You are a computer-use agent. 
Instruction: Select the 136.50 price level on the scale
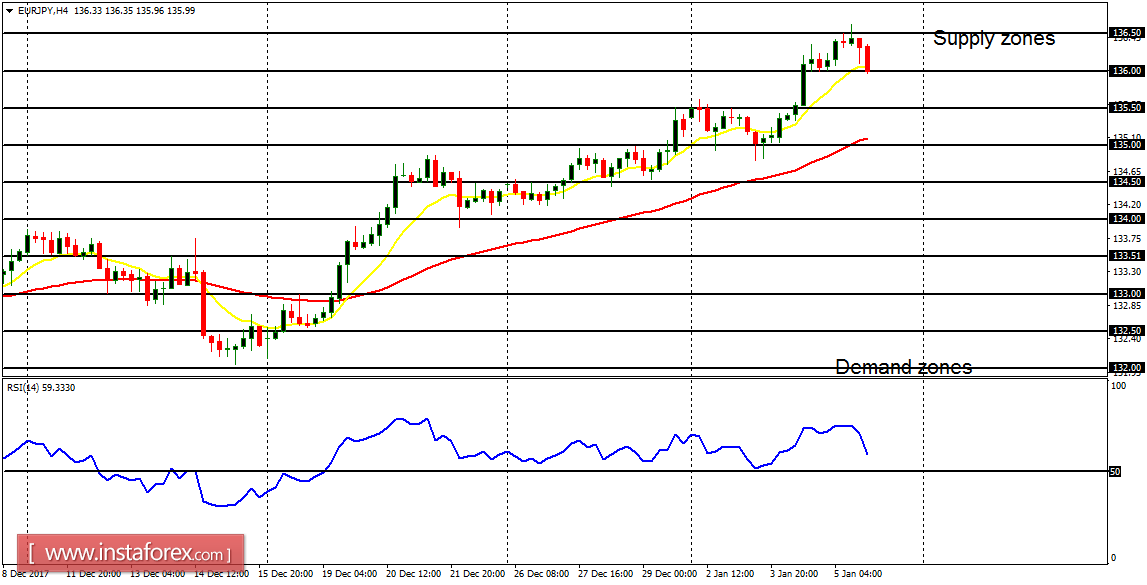1128,33
